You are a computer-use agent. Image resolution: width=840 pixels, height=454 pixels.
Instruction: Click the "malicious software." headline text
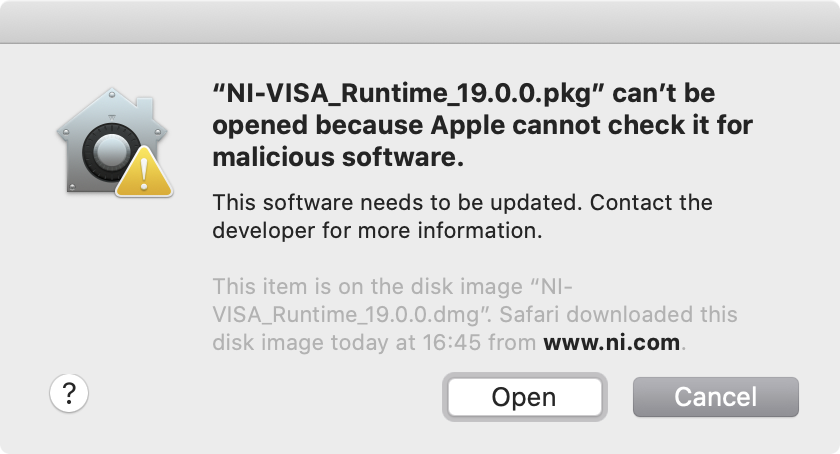[338, 157]
